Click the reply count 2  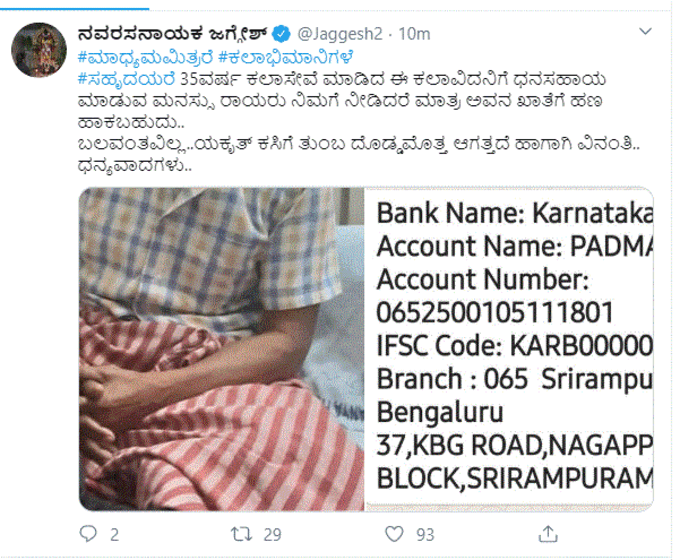click(x=114, y=535)
